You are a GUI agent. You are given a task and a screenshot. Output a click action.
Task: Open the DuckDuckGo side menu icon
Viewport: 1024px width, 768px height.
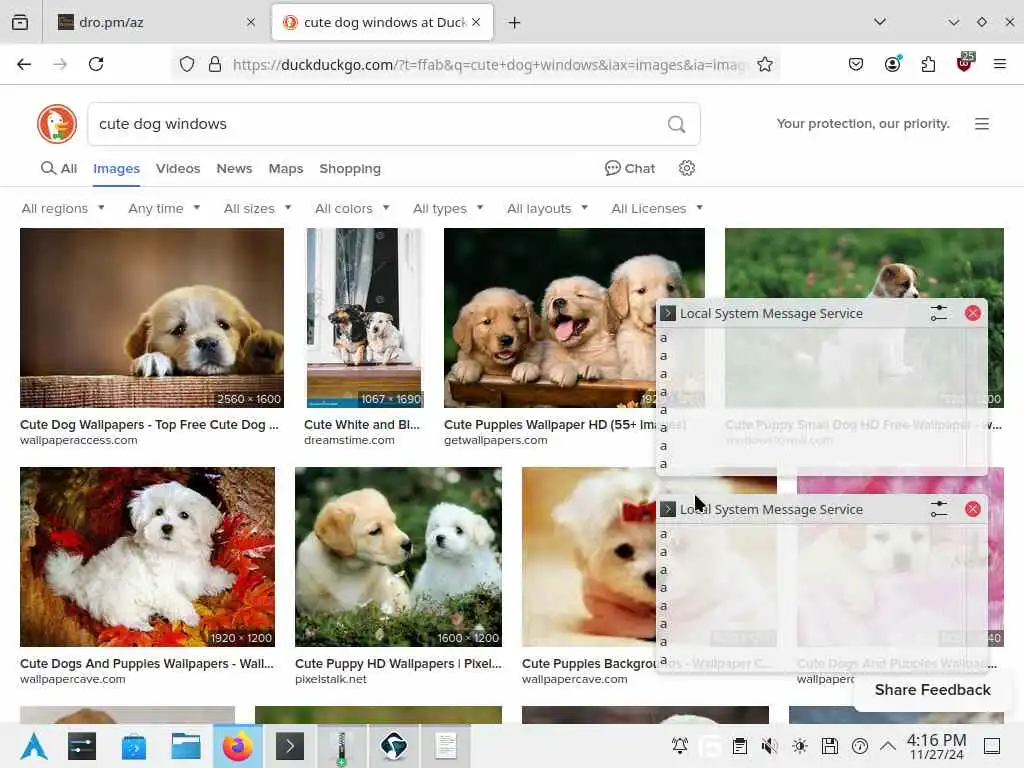[982, 124]
